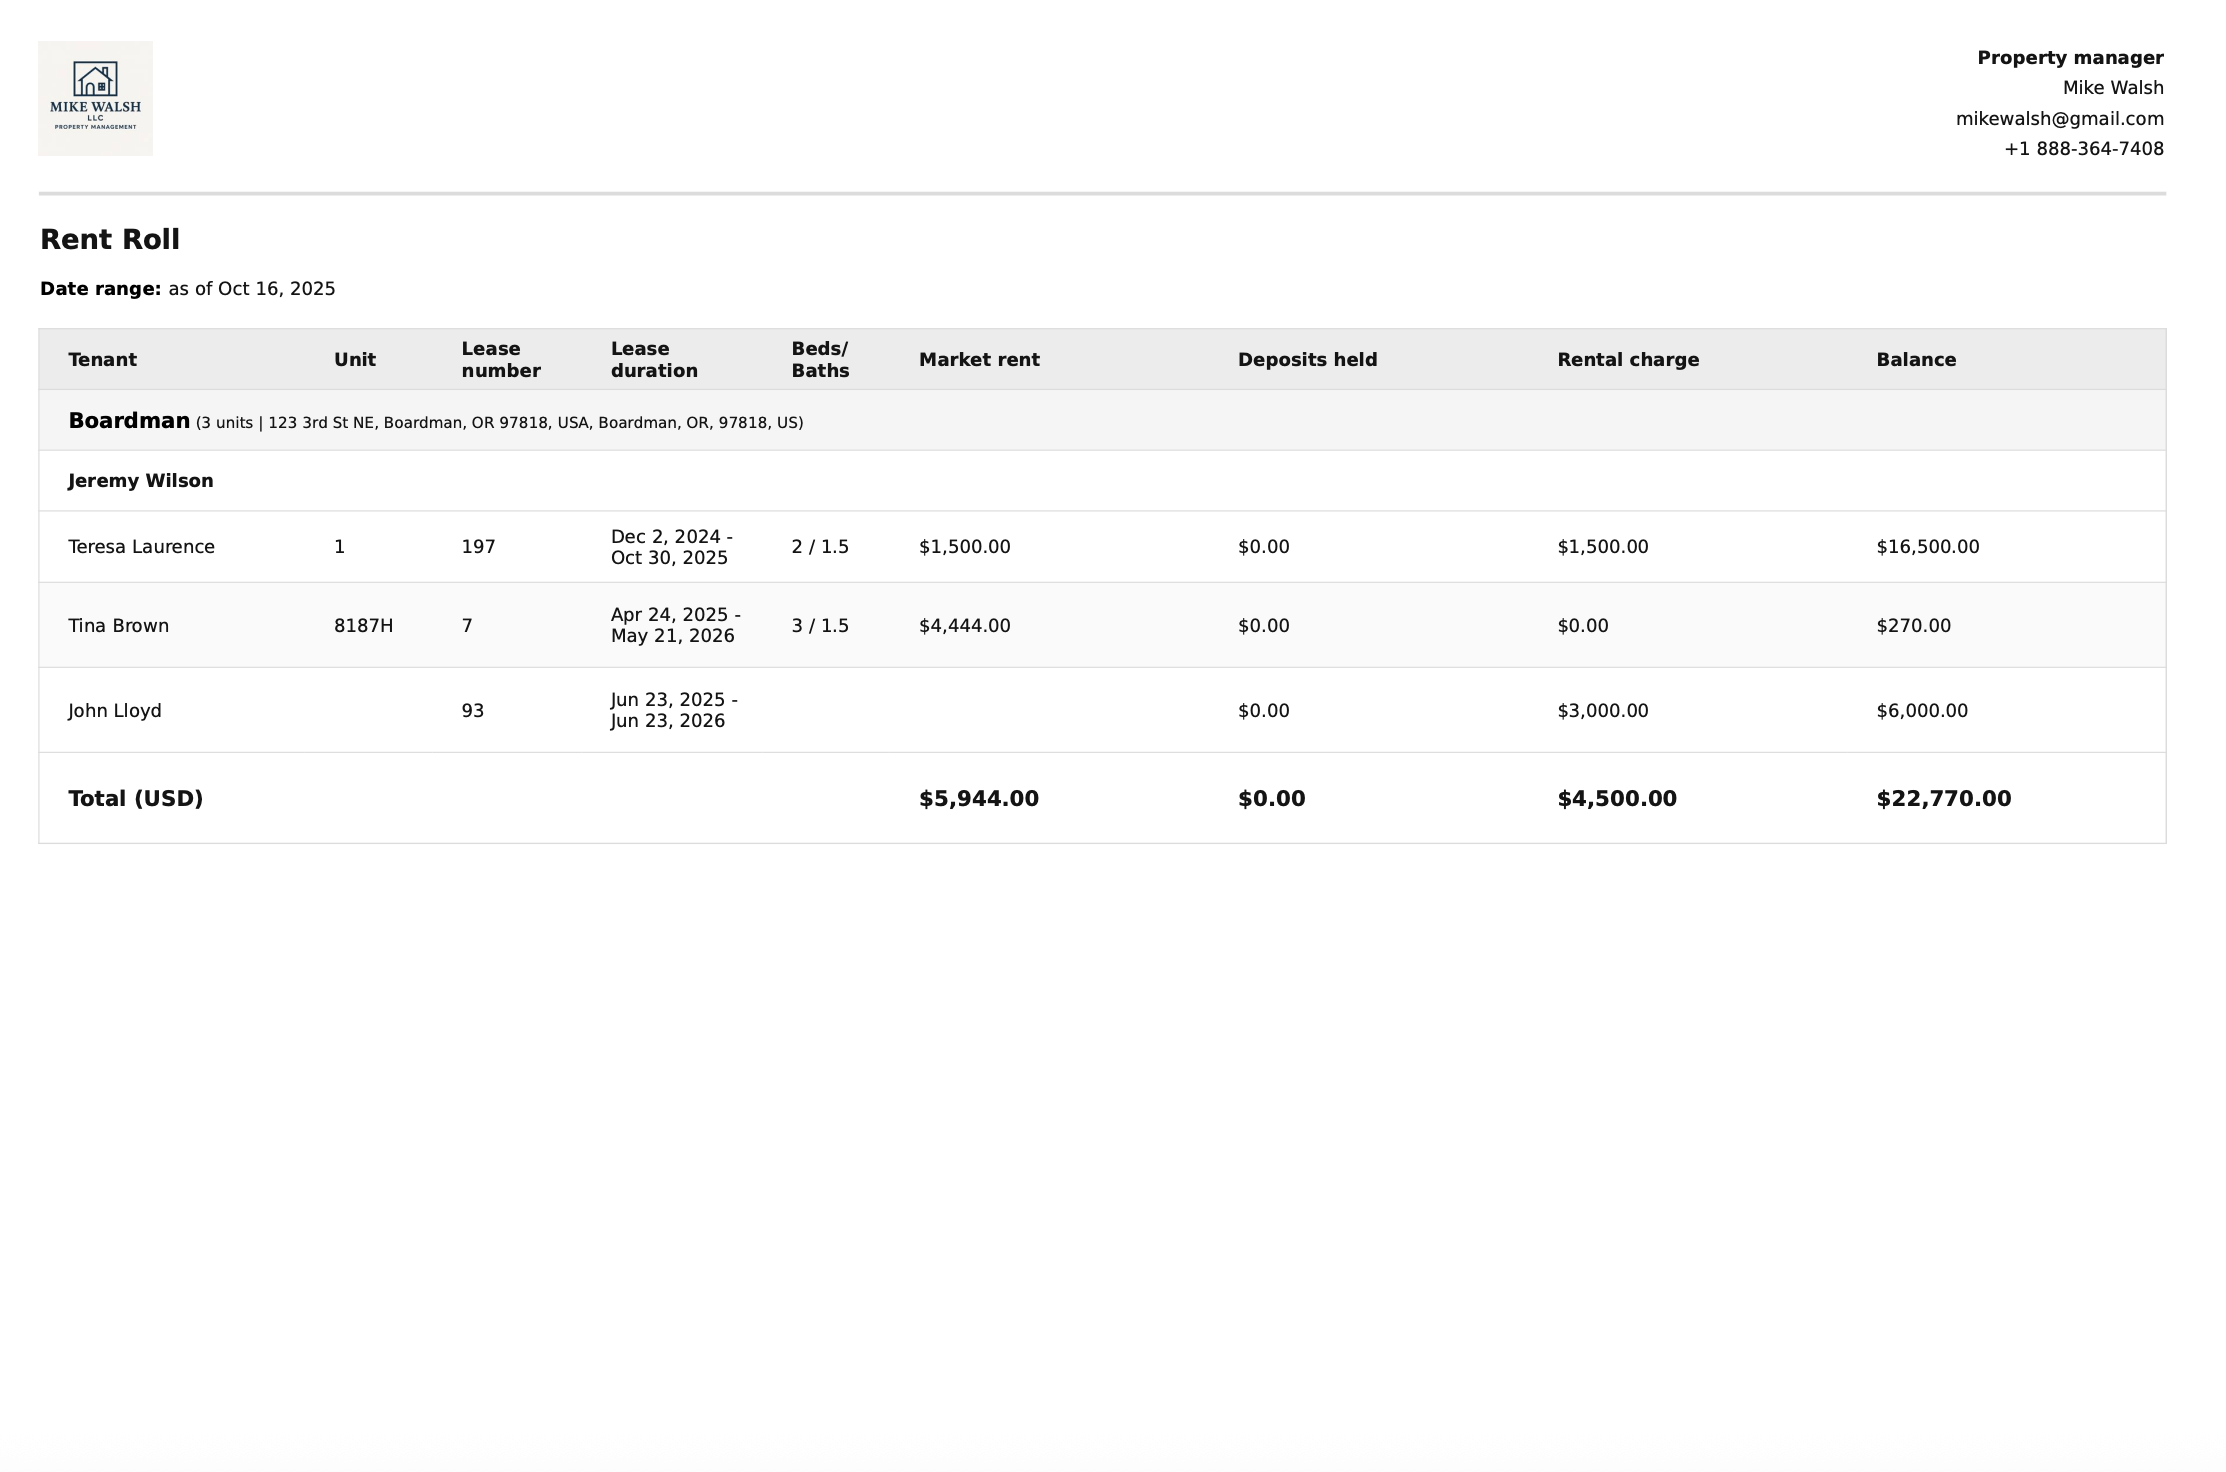Click unit 8187H cell
The image size is (2226, 1472).
pos(363,626)
